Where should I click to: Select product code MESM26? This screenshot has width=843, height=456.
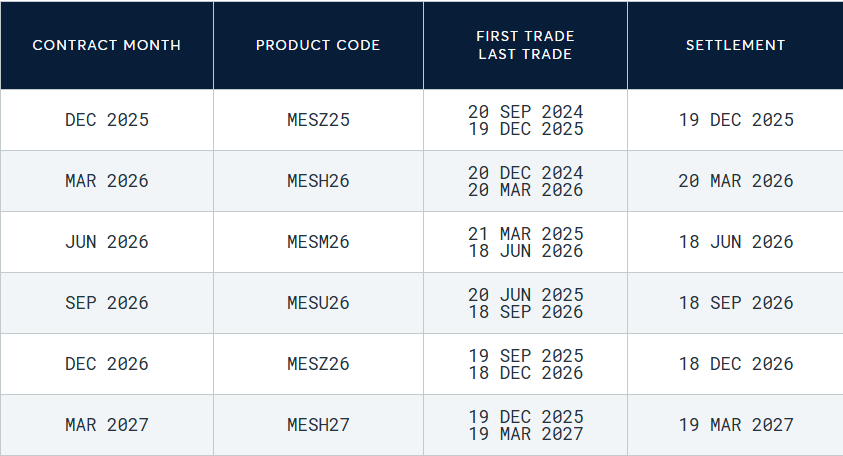[318, 242]
